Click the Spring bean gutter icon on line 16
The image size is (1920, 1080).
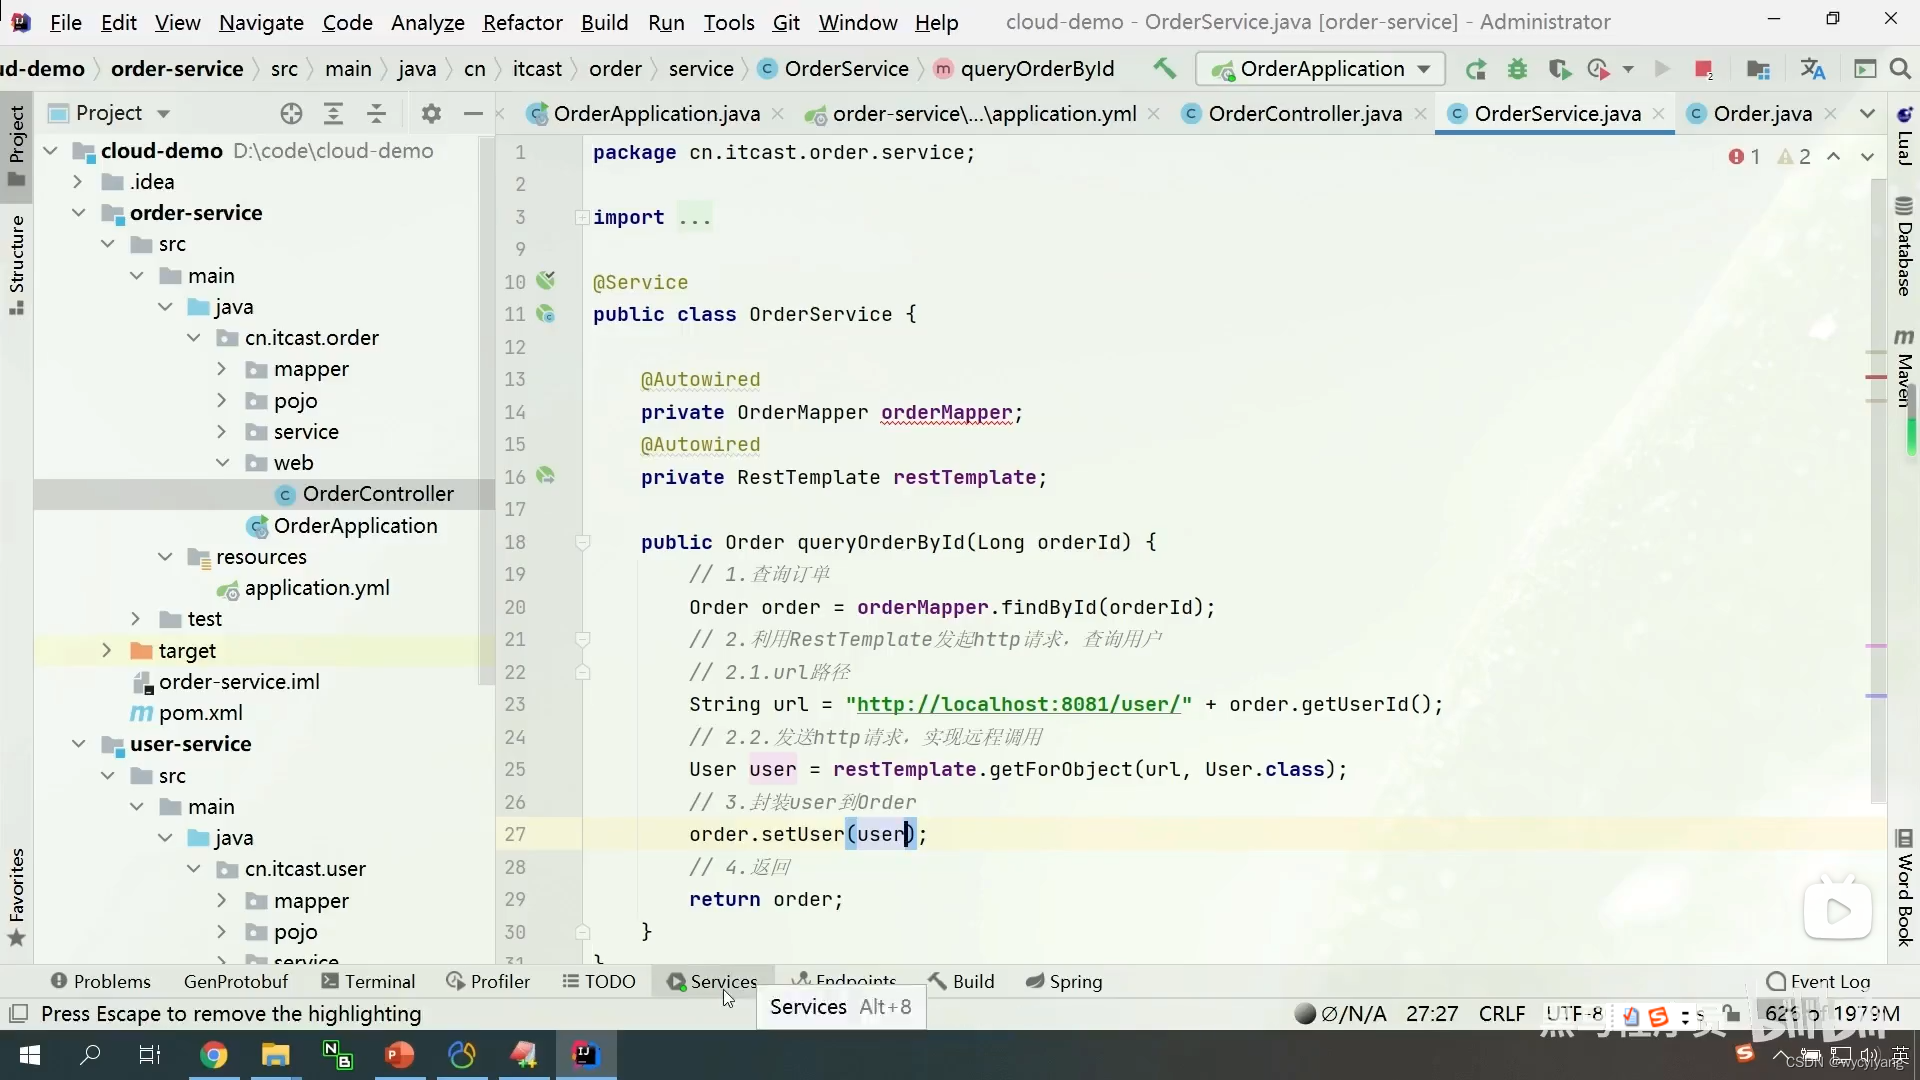546,476
